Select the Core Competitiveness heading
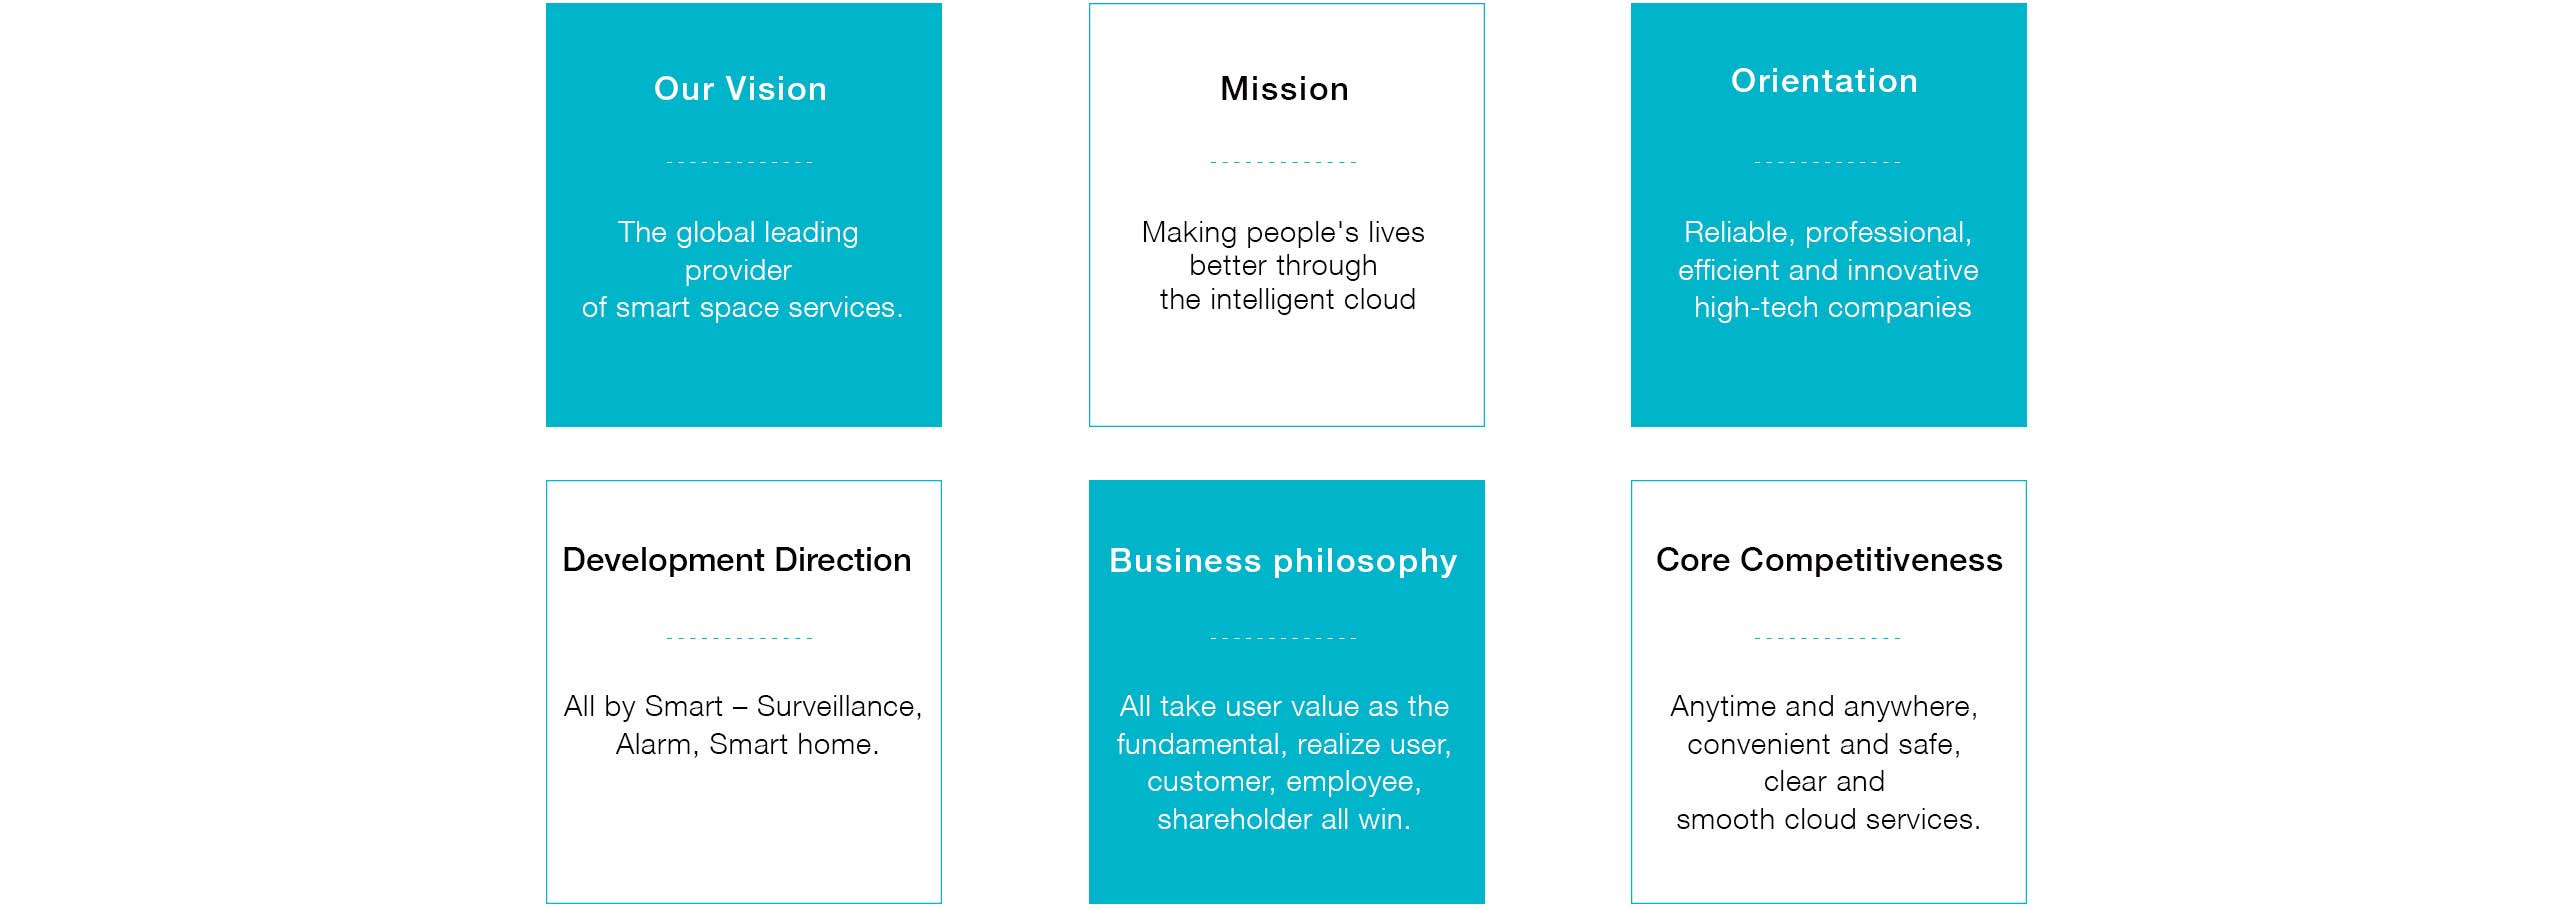2560x908 pixels. [1829, 560]
